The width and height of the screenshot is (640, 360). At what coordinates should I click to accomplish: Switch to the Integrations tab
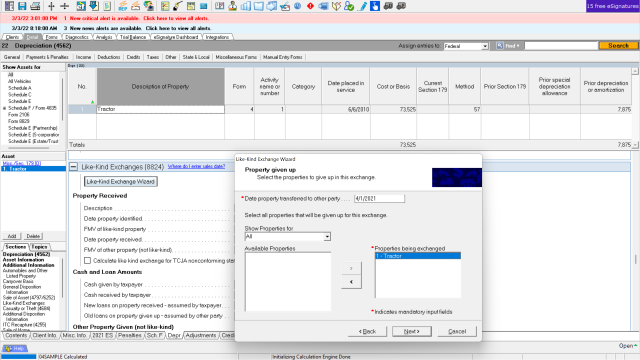[x=217, y=37]
